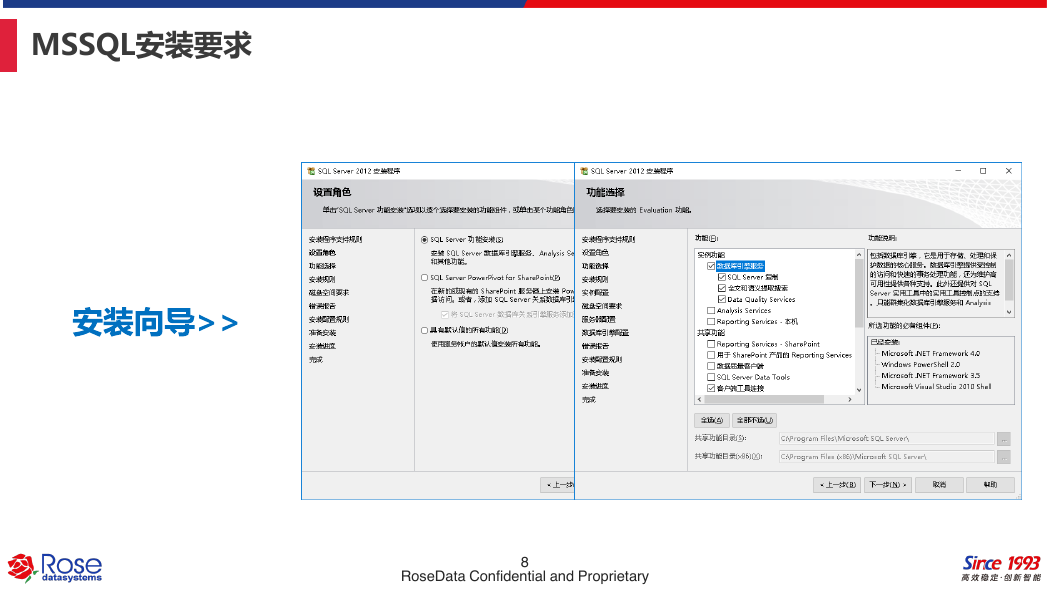Click 全选 button to select all features
The image size is (1050, 591).
click(x=710, y=420)
